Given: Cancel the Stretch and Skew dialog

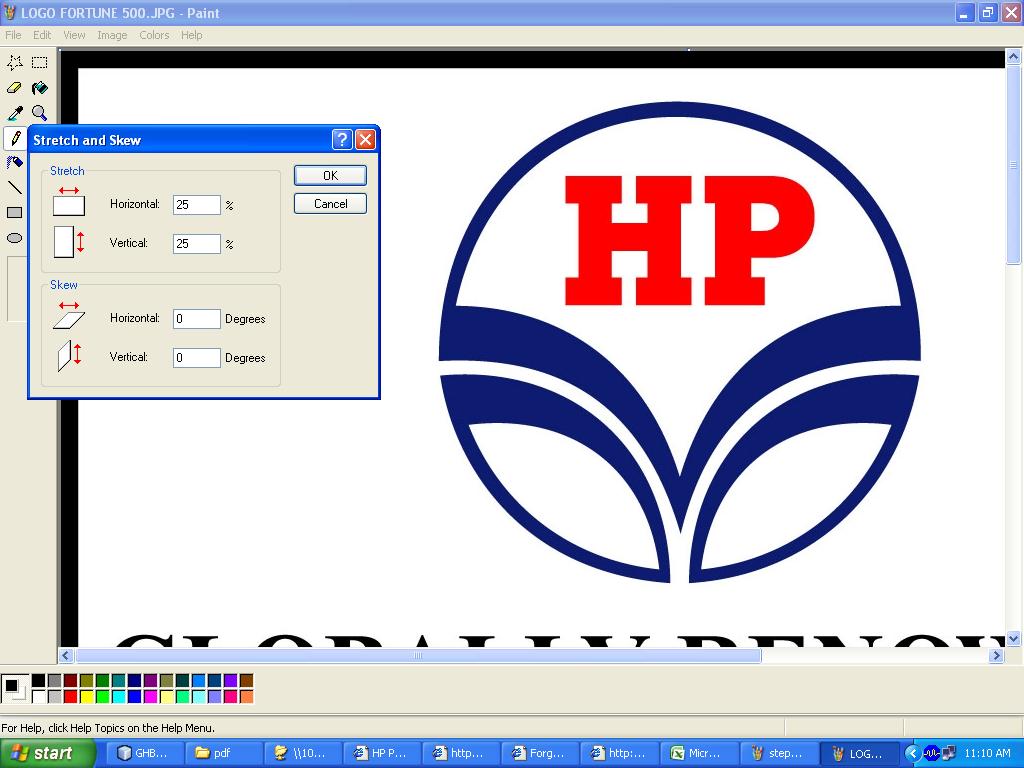Looking at the screenshot, I should coord(330,203).
